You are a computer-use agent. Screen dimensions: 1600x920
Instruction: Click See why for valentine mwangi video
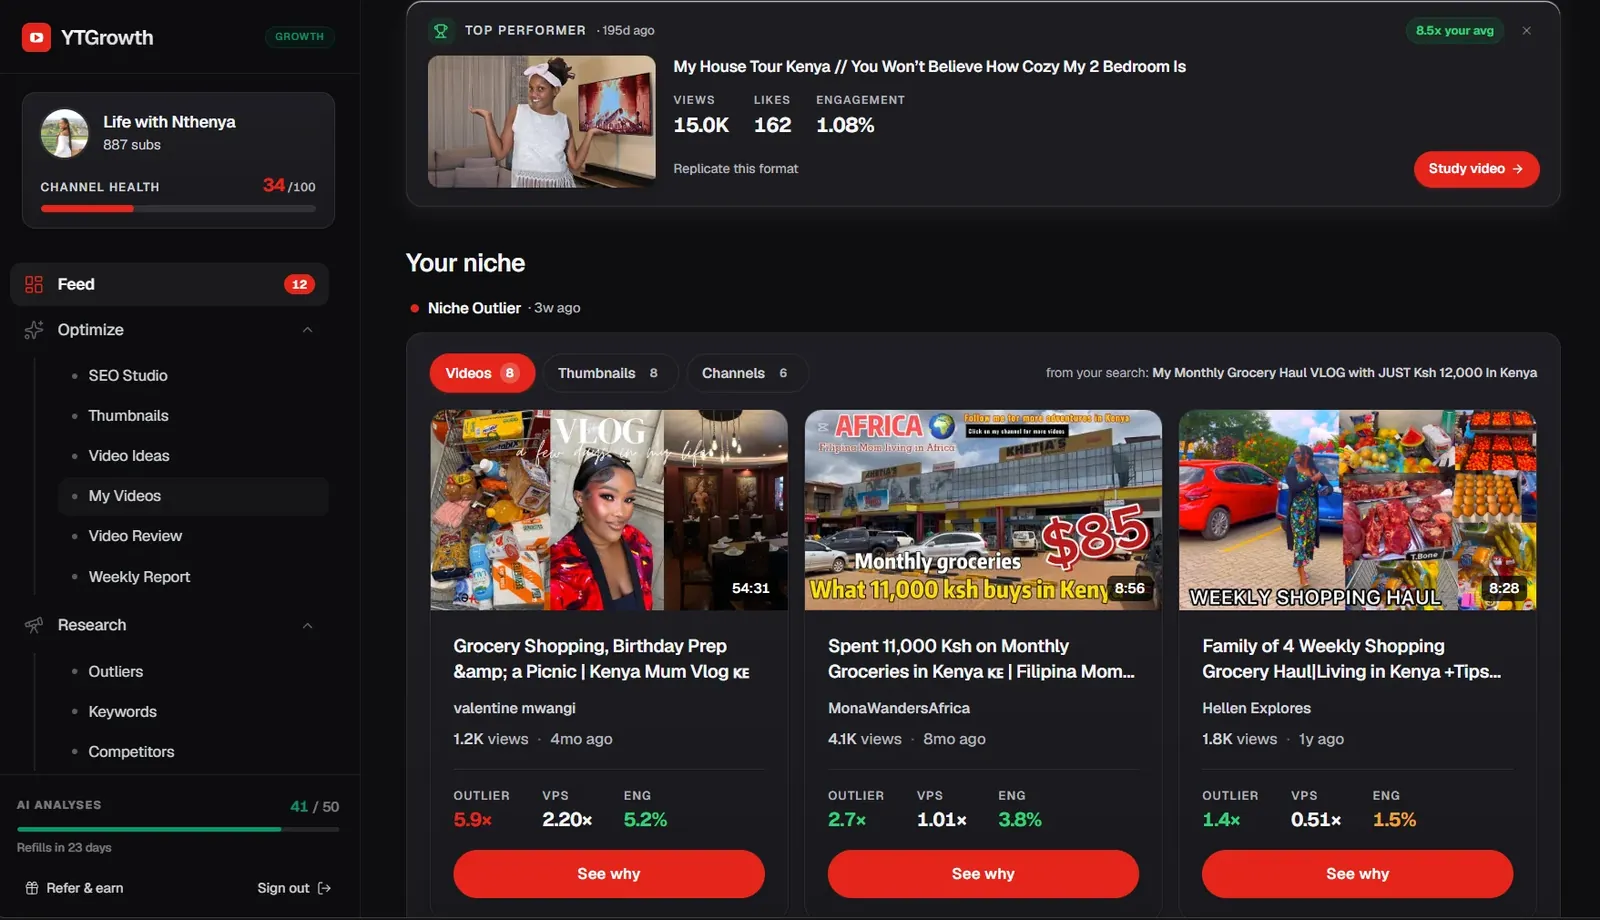(609, 874)
